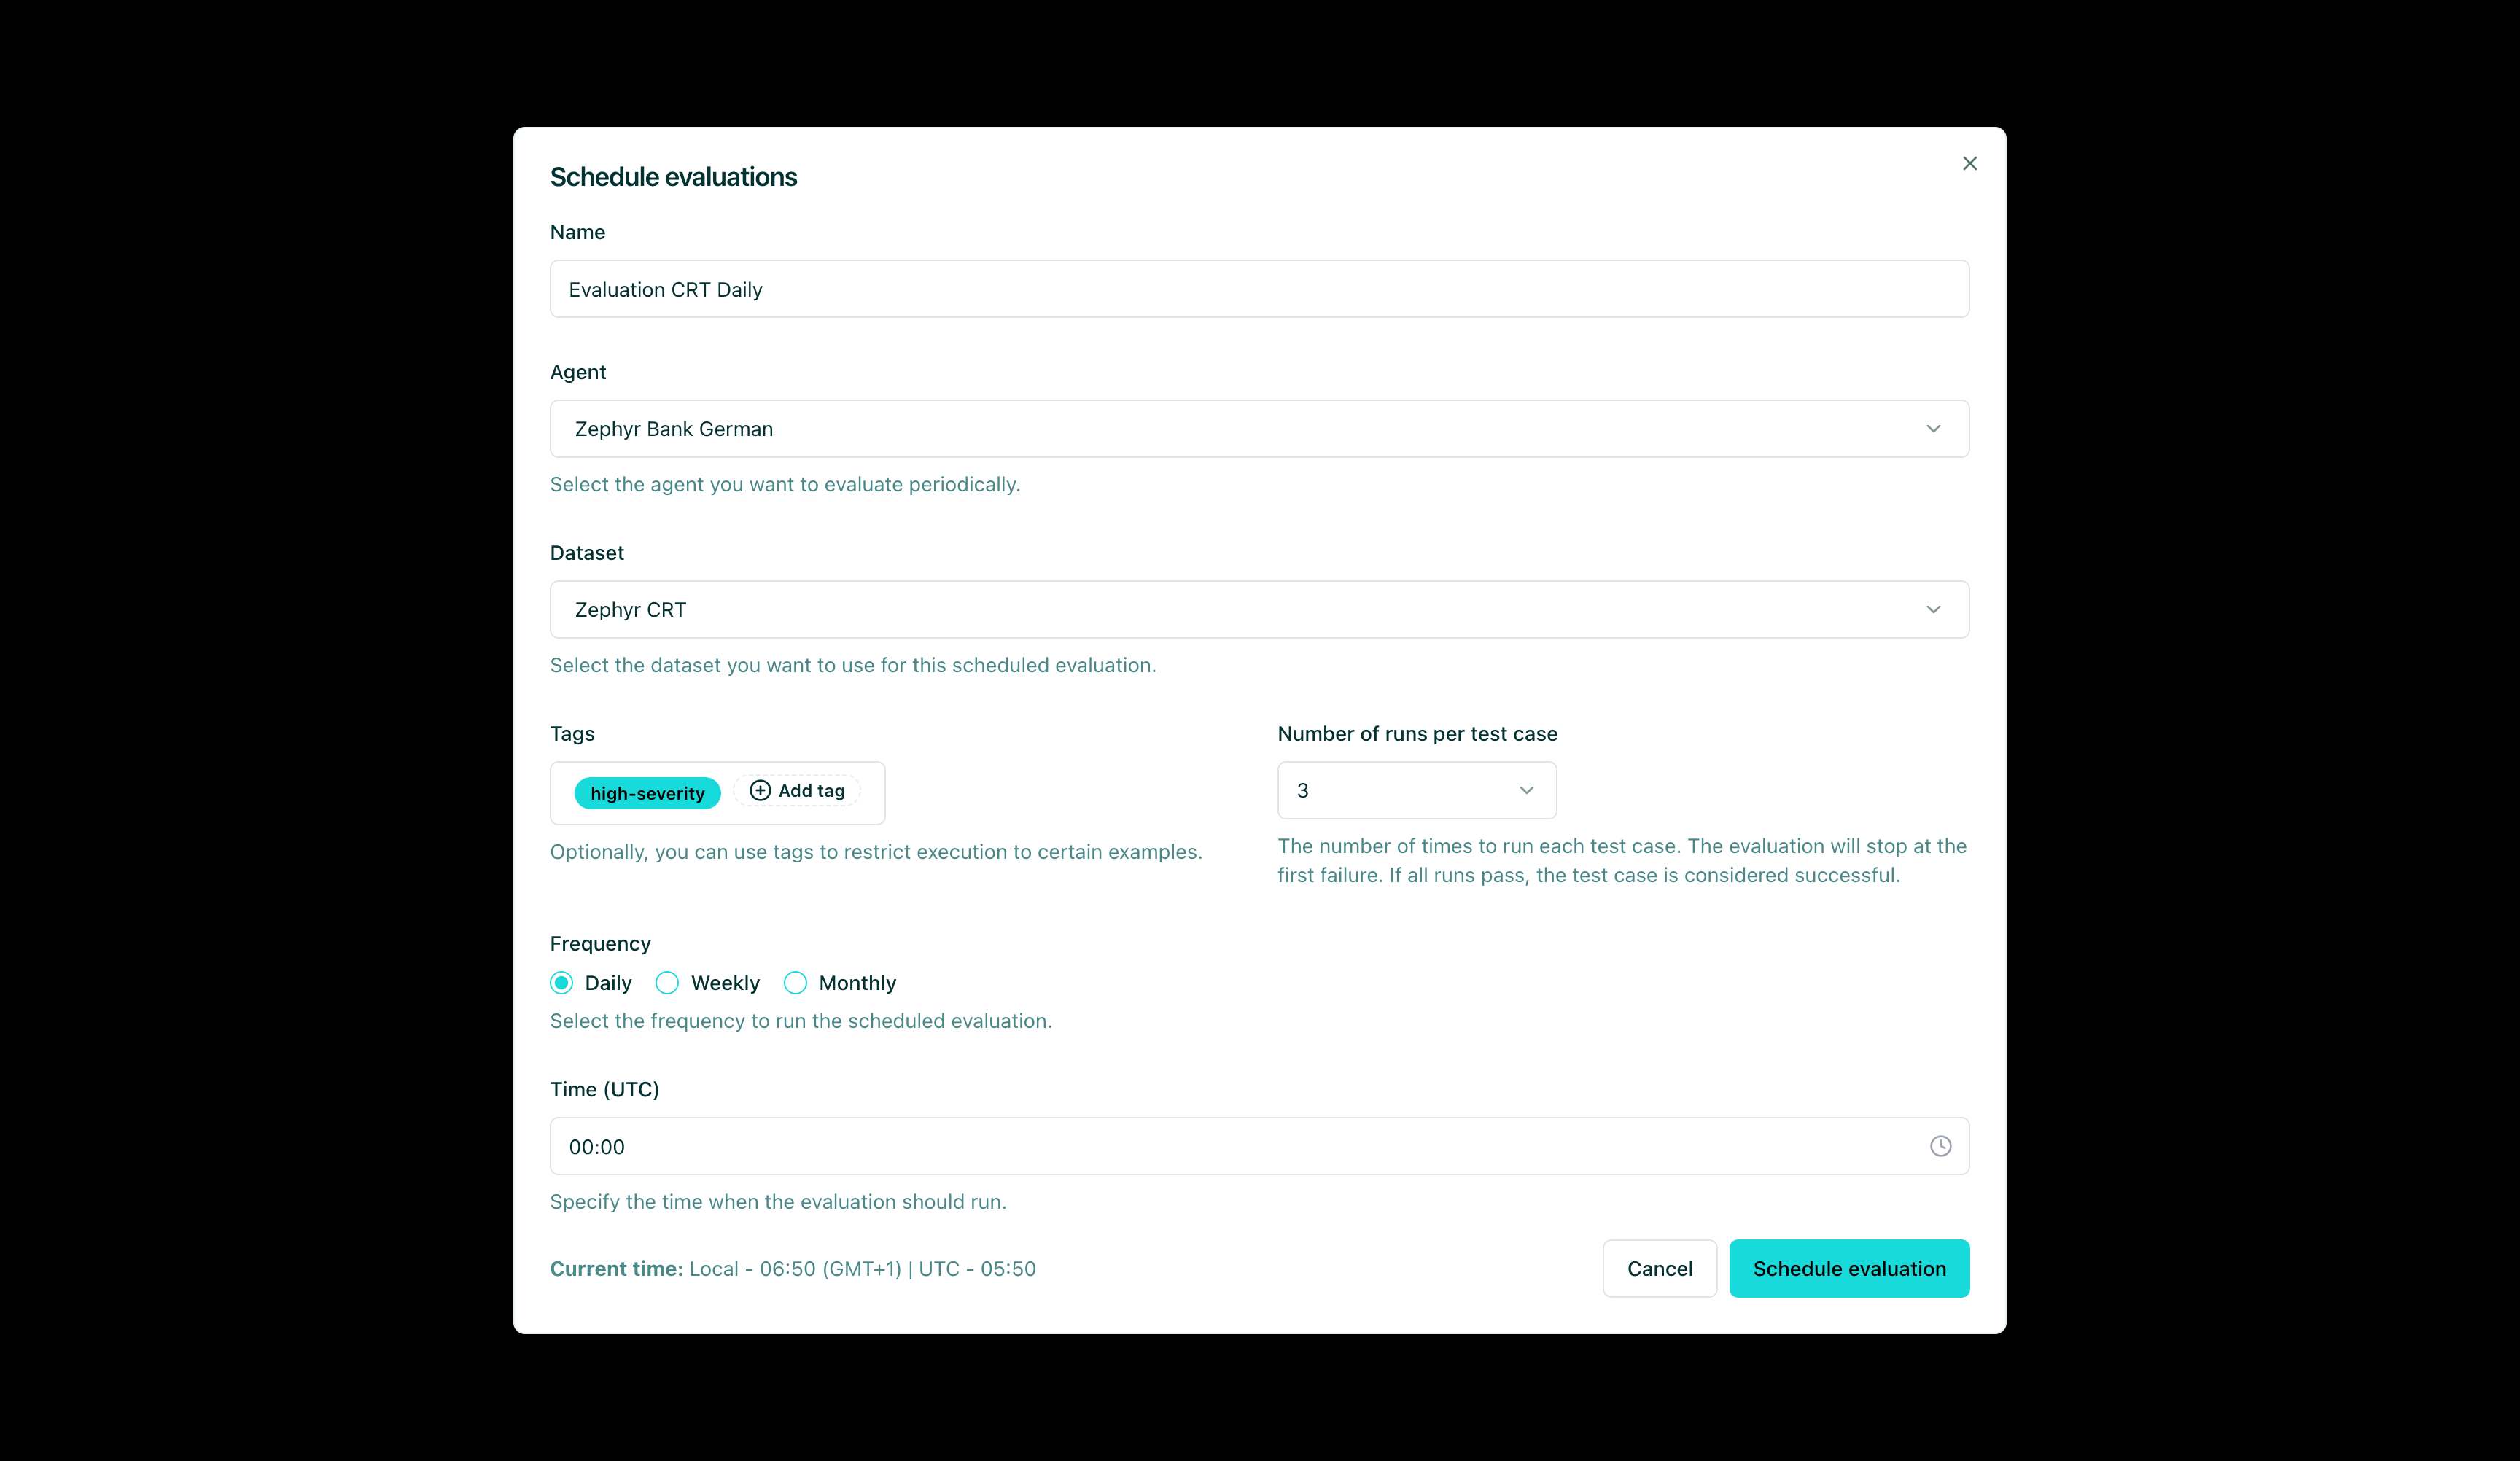Click the Schedule evaluation button
Viewport: 2520px width, 1461px height.
(1848, 1268)
